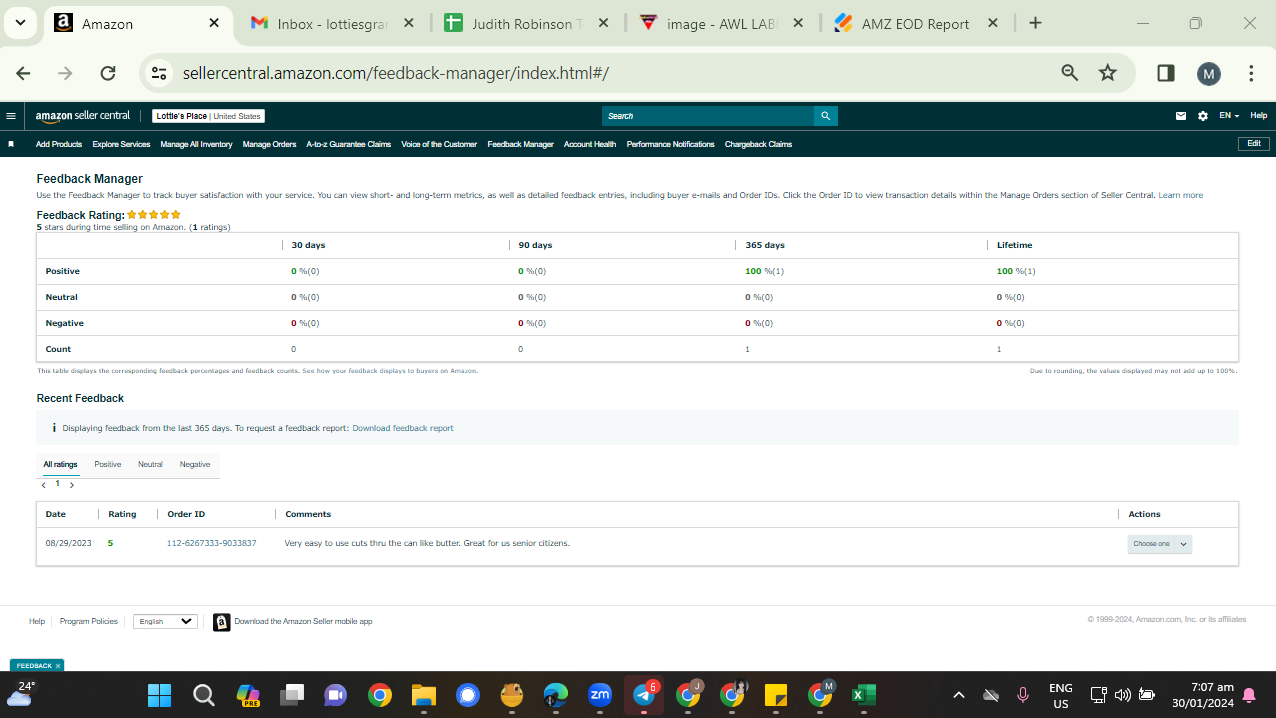Click the bookmark flag icon before Add Products

click(x=11, y=144)
